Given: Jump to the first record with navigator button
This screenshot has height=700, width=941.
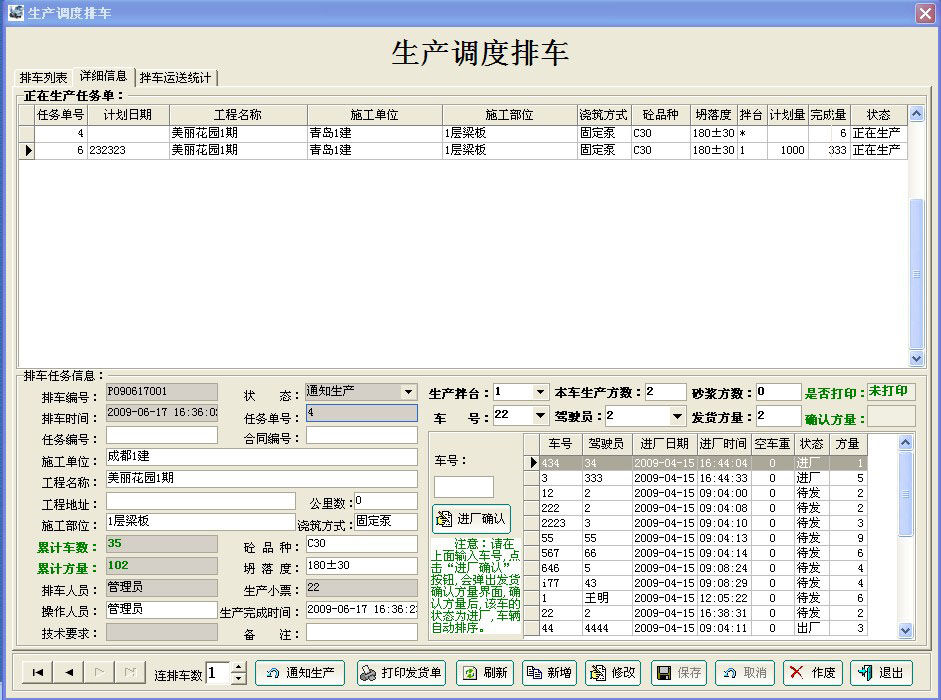Looking at the screenshot, I should tap(38, 672).
